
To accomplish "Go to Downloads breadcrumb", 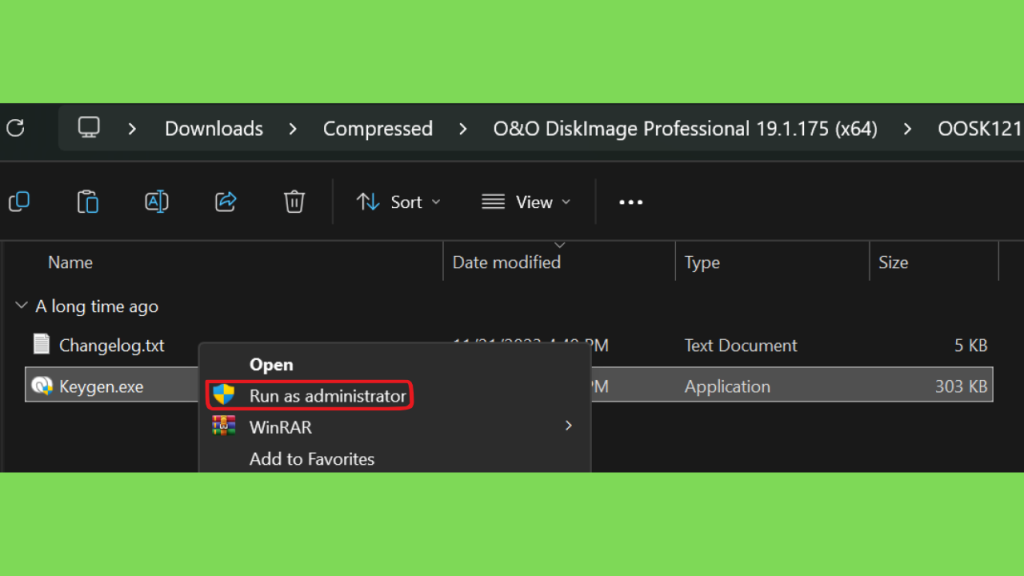I will coord(214,129).
